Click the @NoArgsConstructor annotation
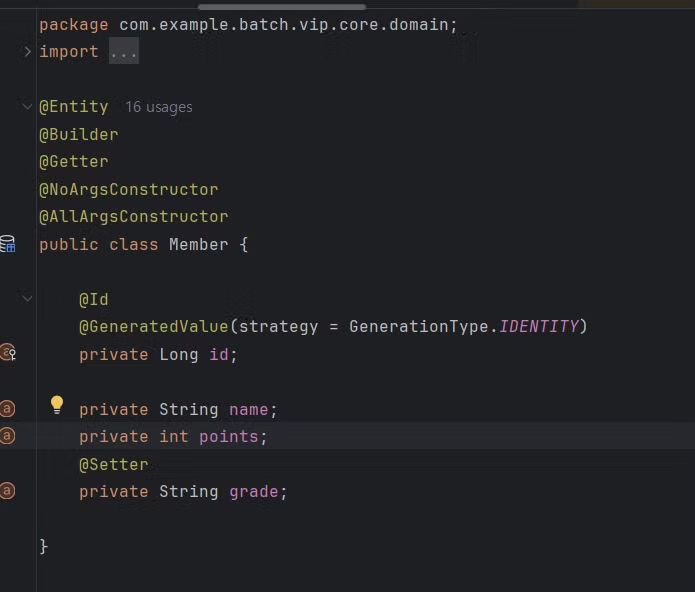 coord(129,190)
